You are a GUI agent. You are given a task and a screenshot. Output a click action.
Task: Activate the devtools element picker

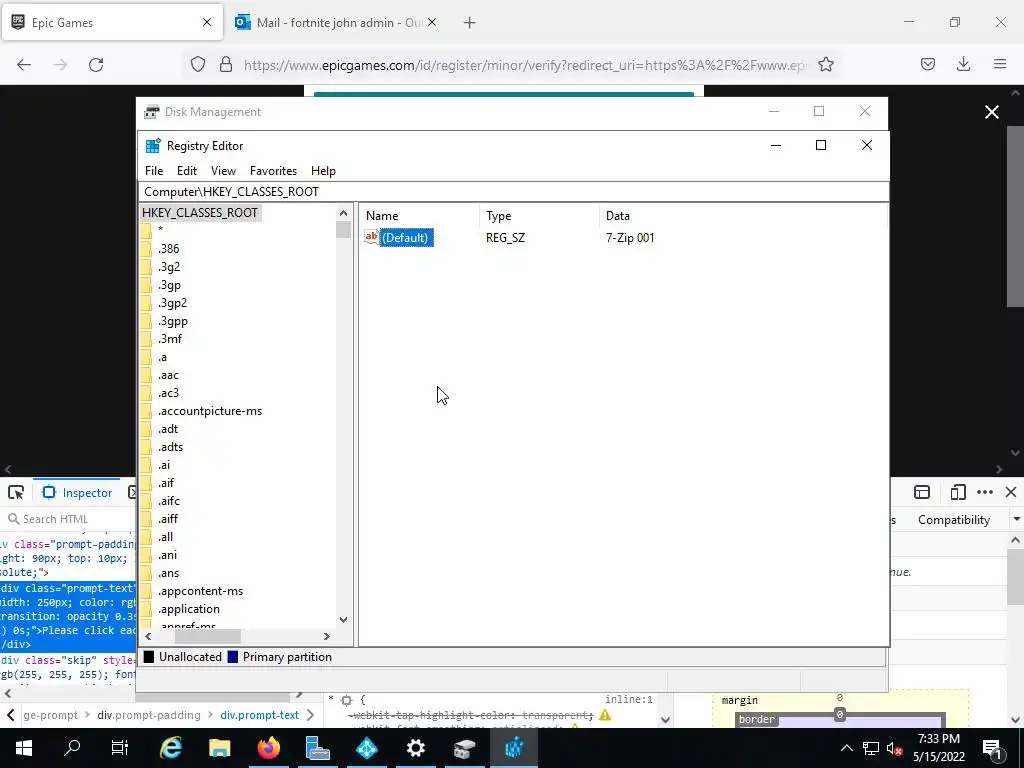pyautogui.click(x=16, y=492)
